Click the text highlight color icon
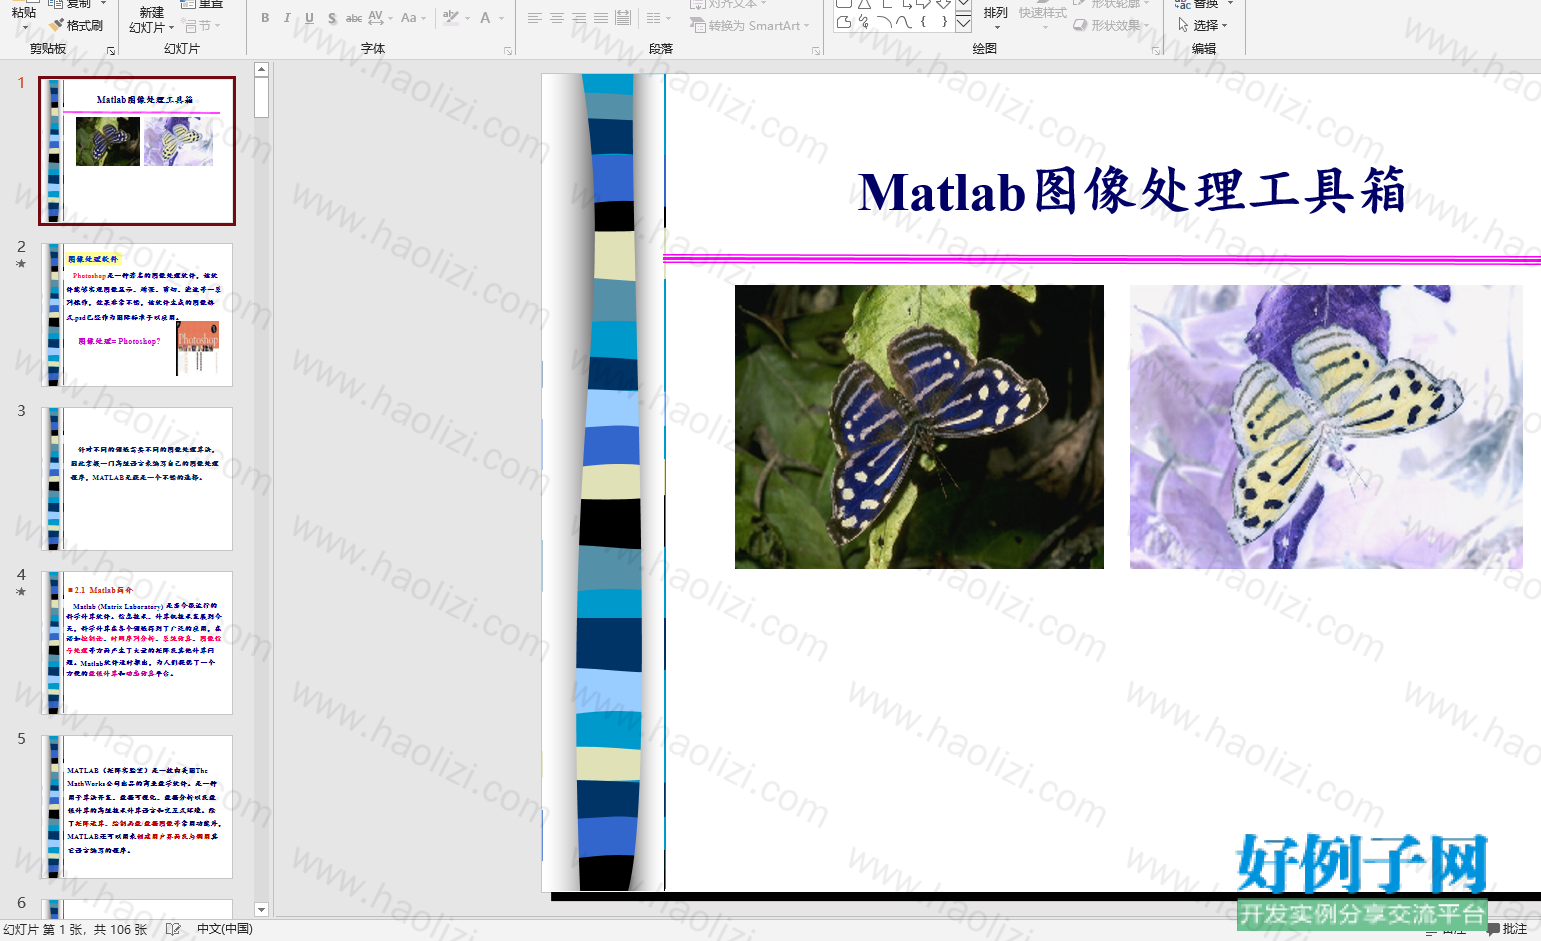 tap(451, 18)
